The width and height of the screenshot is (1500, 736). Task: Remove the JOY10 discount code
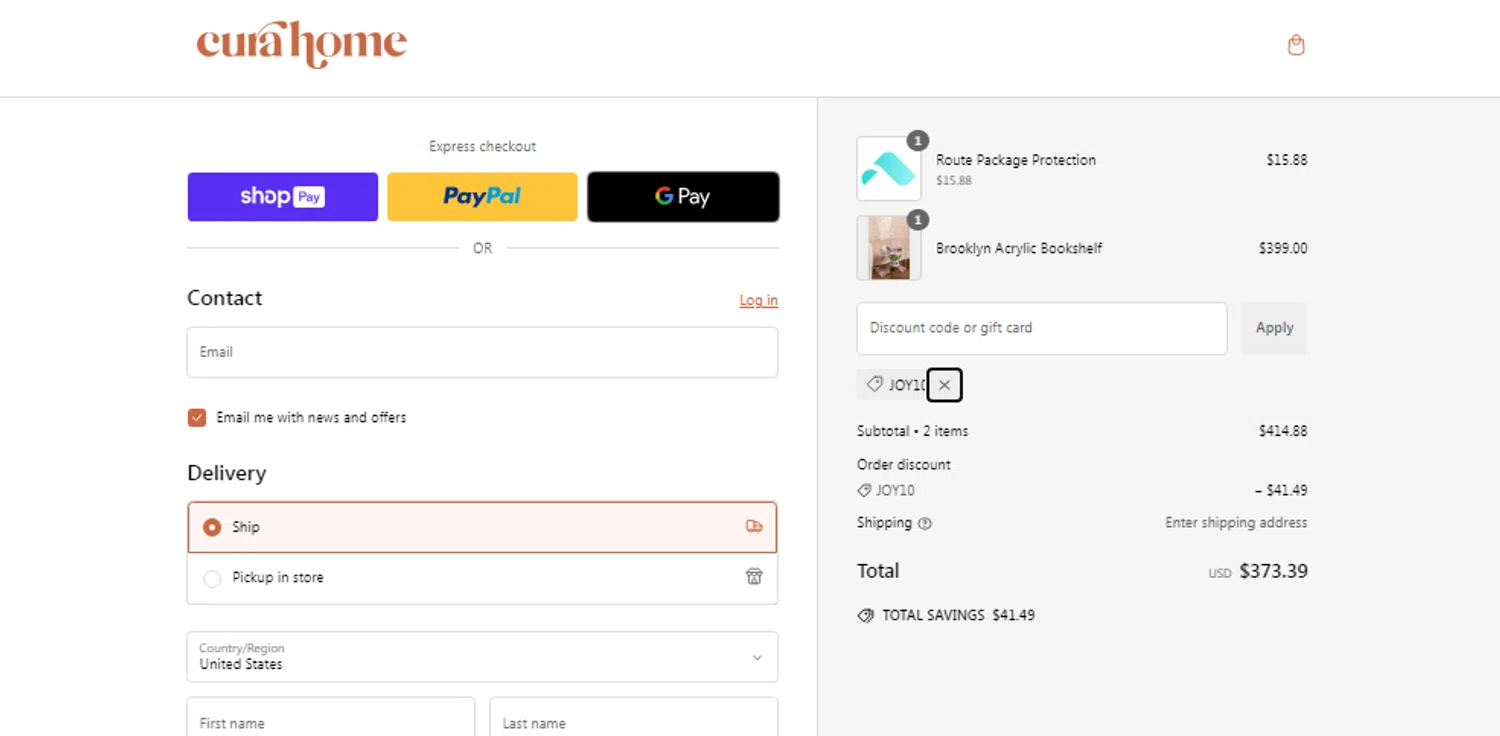945,385
